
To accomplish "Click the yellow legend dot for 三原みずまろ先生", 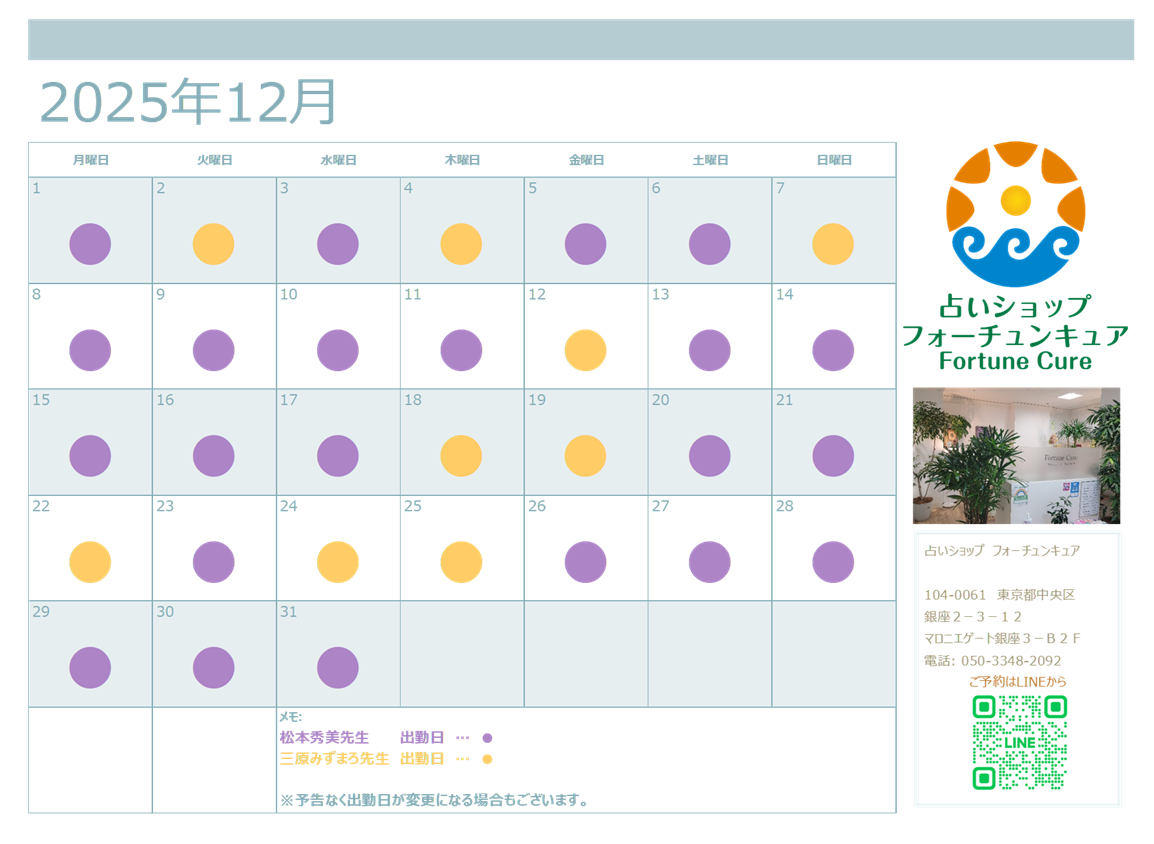I will (x=487, y=759).
